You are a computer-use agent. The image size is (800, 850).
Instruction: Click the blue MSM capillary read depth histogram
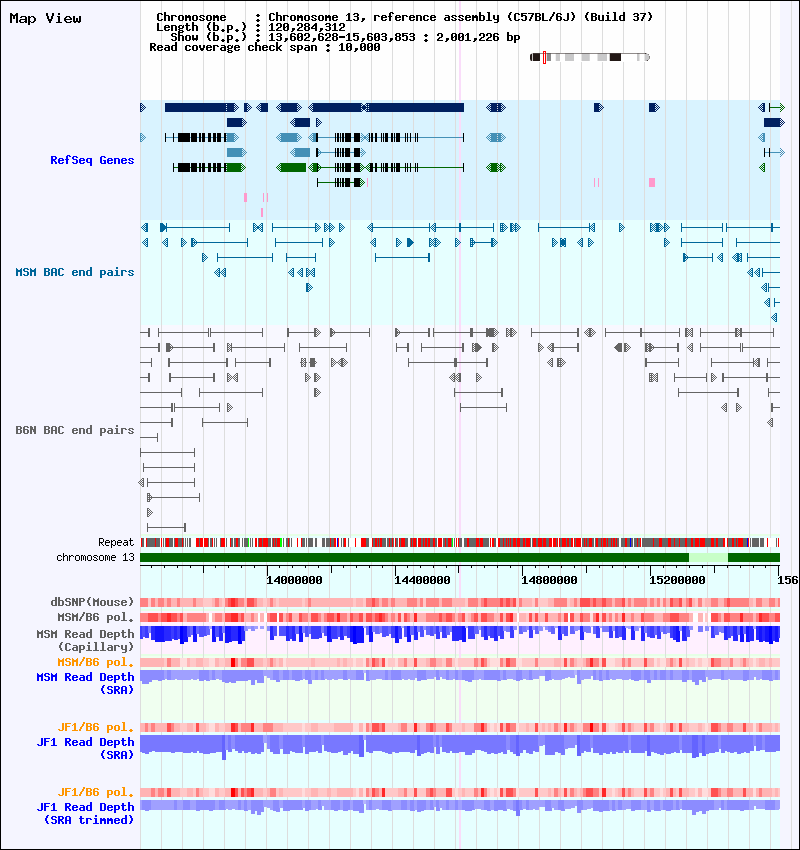(460, 634)
